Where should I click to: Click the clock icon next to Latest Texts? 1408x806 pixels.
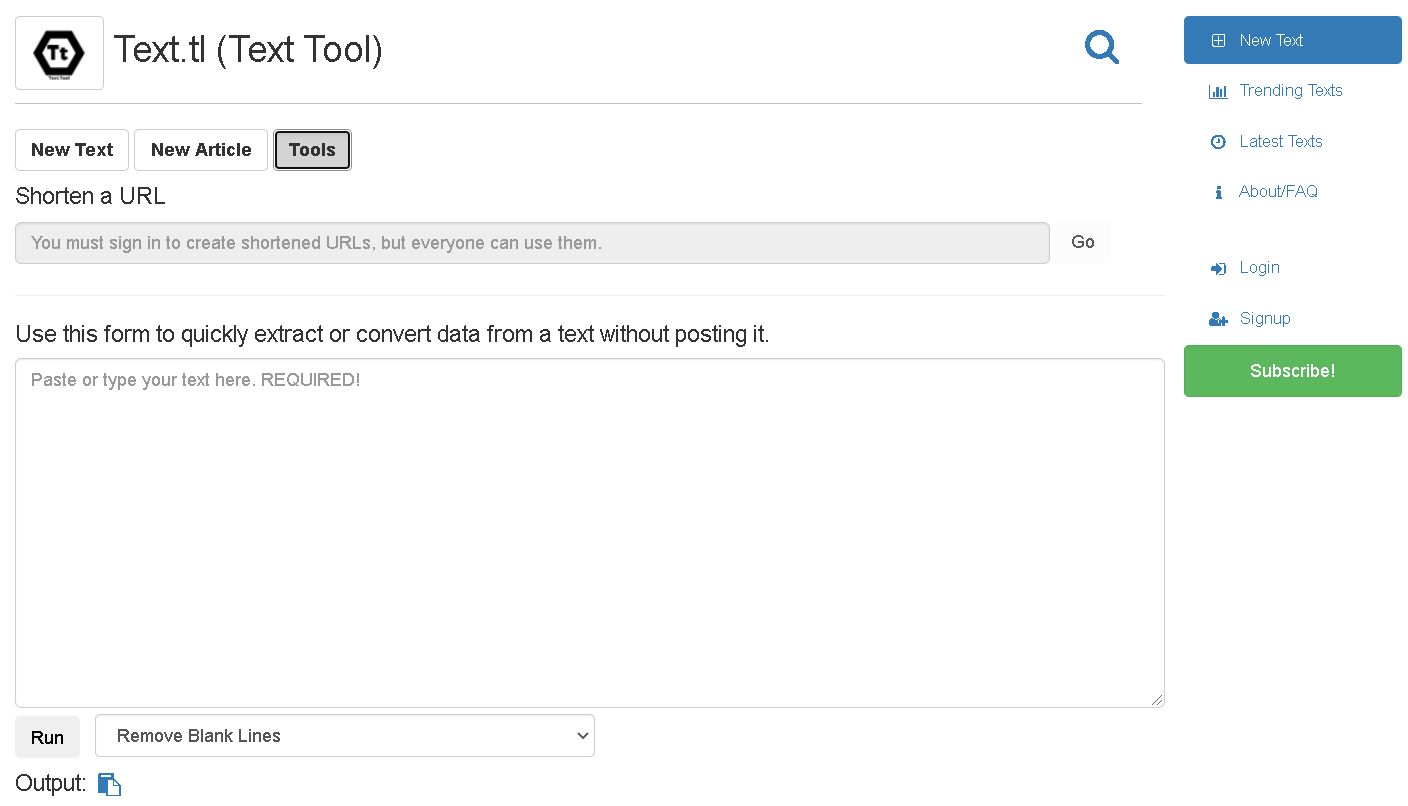(x=1218, y=142)
